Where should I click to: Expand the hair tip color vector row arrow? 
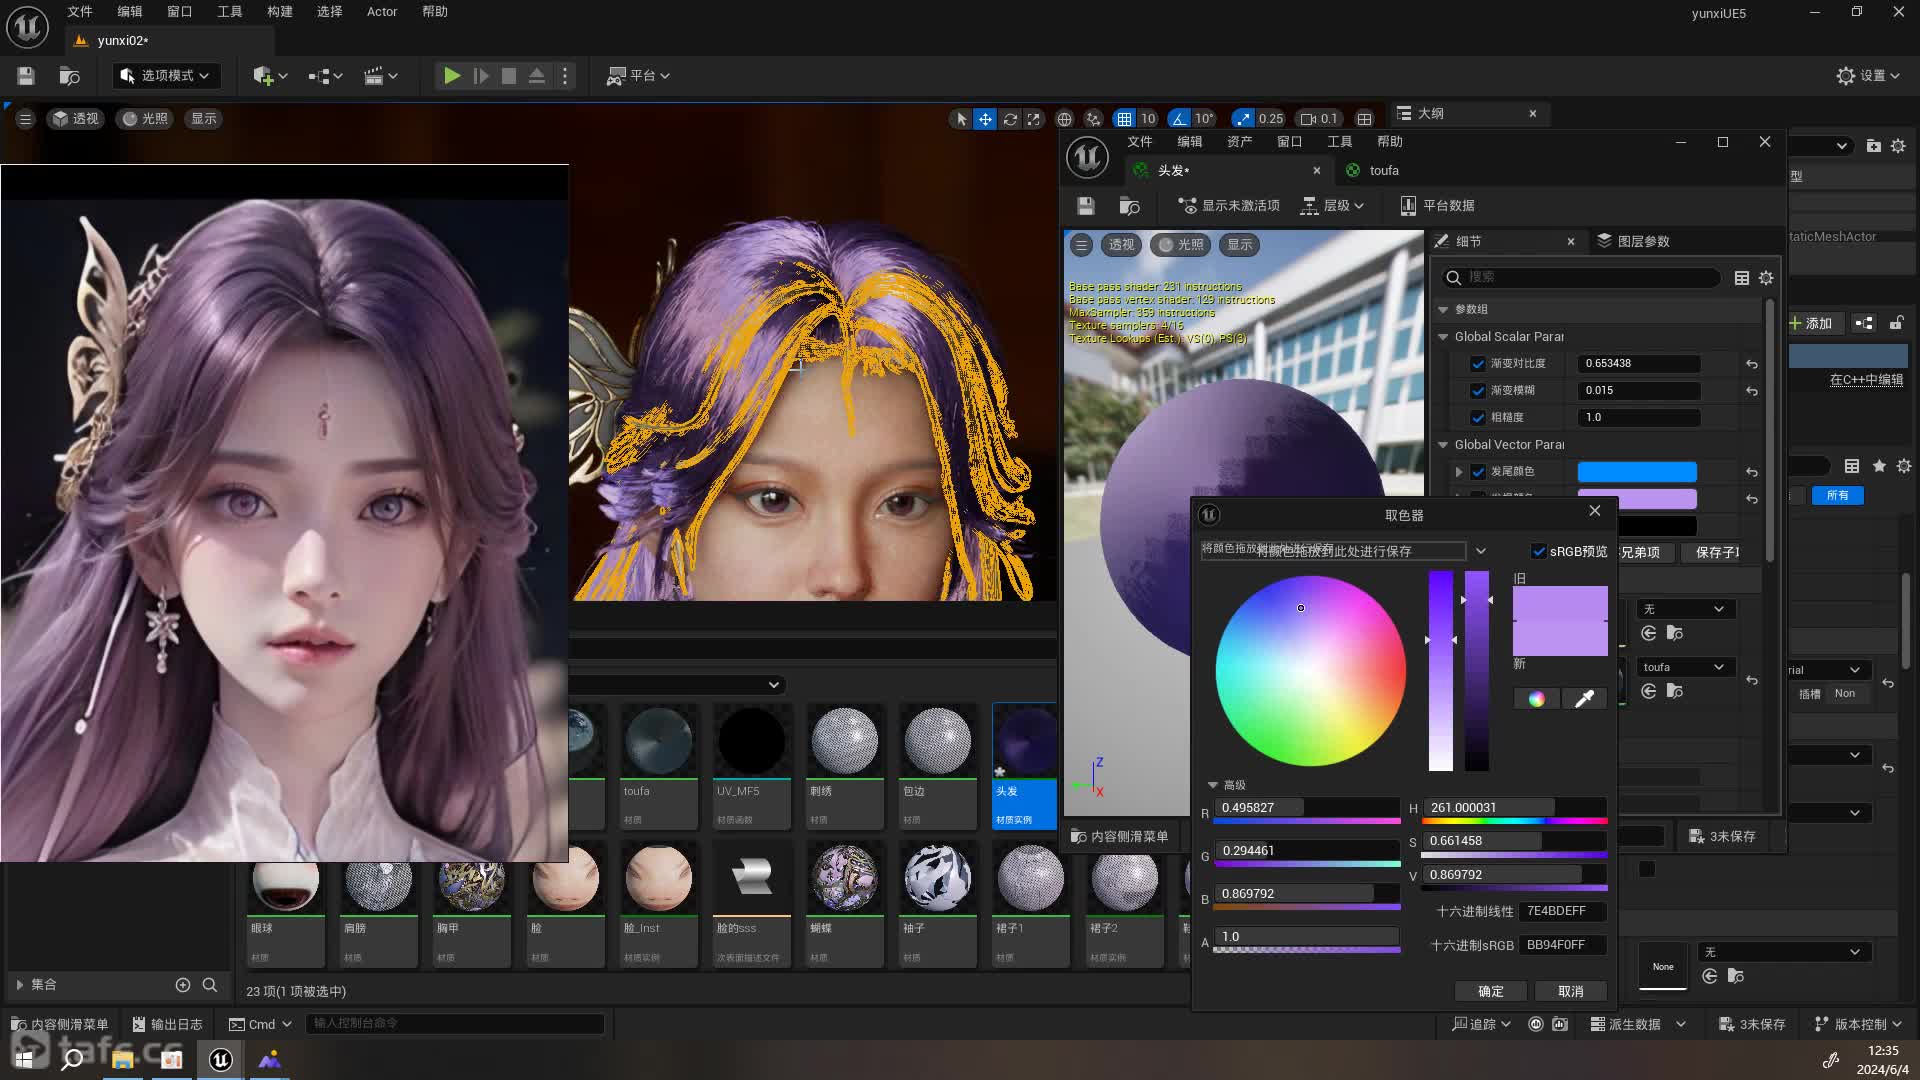(x=1459, y=472)
